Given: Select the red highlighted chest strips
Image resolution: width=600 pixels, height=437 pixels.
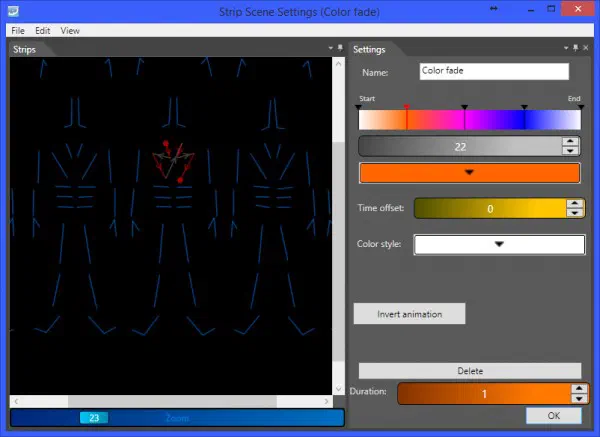Looking at the screenshot, I should pos(173,161).
